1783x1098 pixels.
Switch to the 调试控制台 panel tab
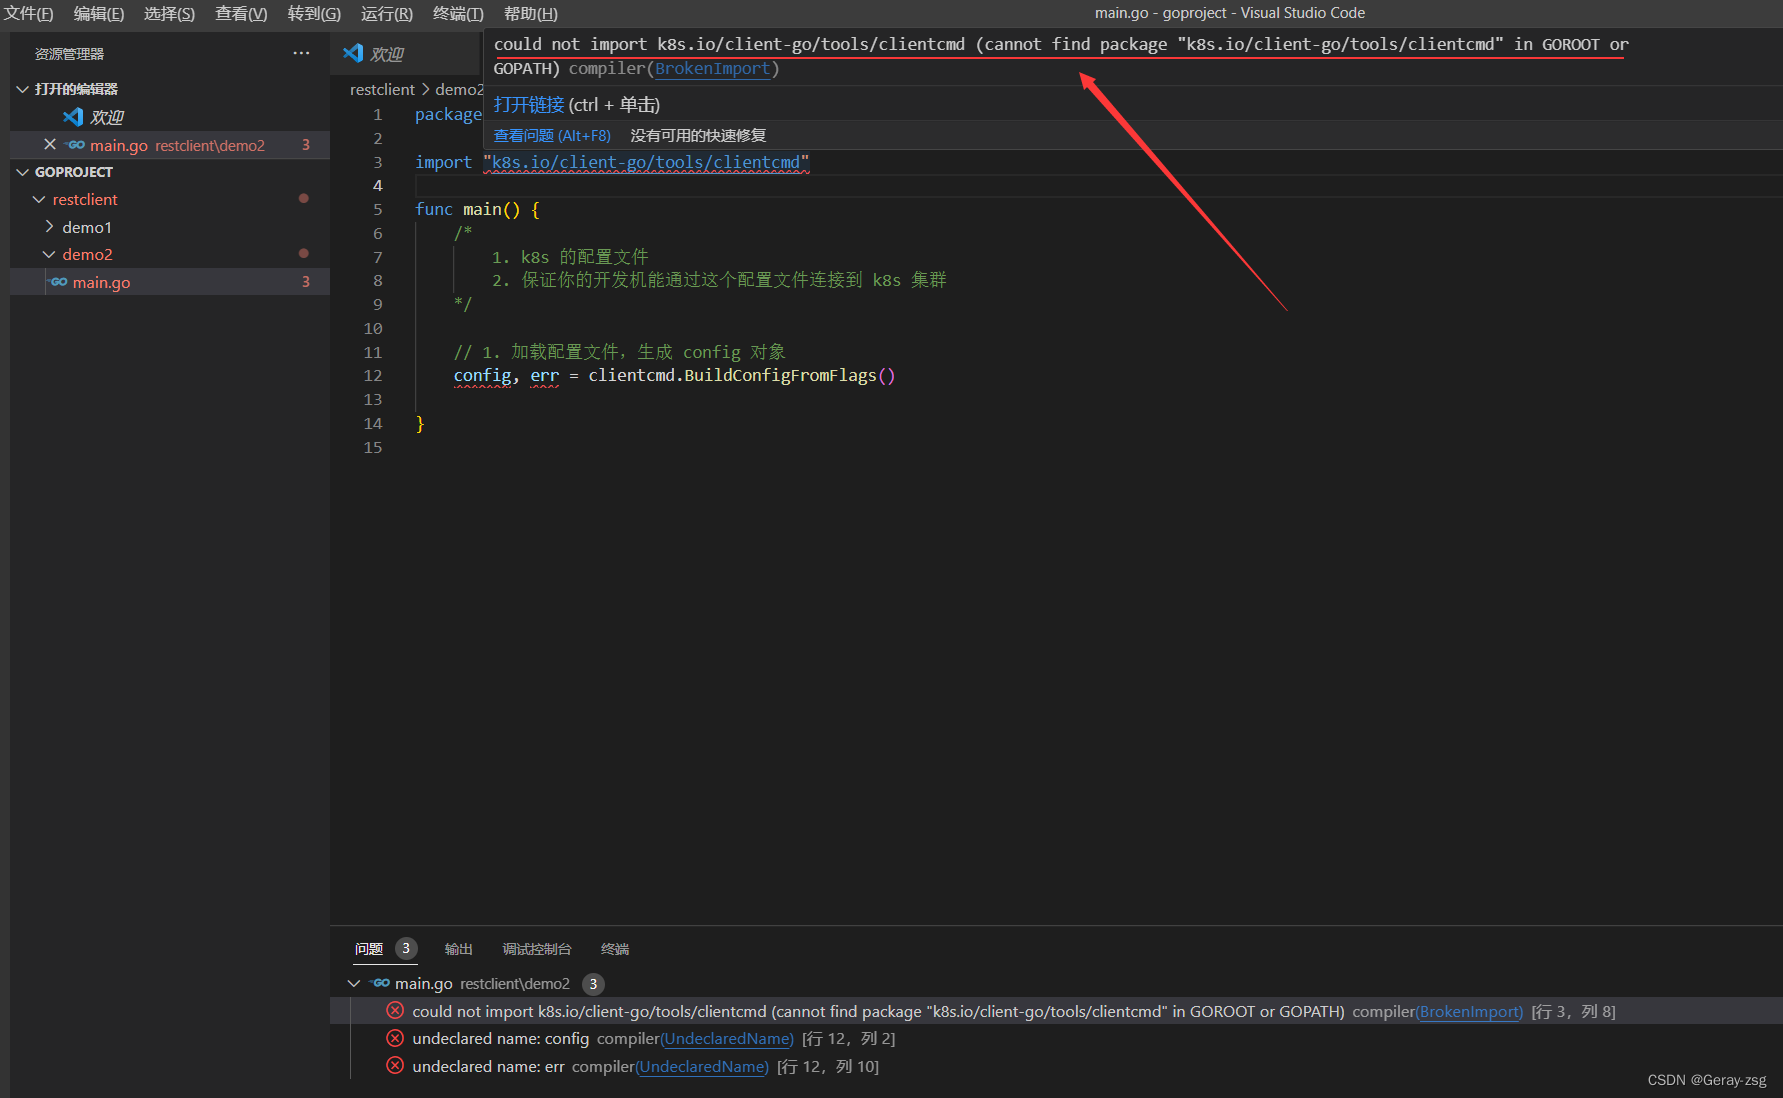(x=537, y=949)
